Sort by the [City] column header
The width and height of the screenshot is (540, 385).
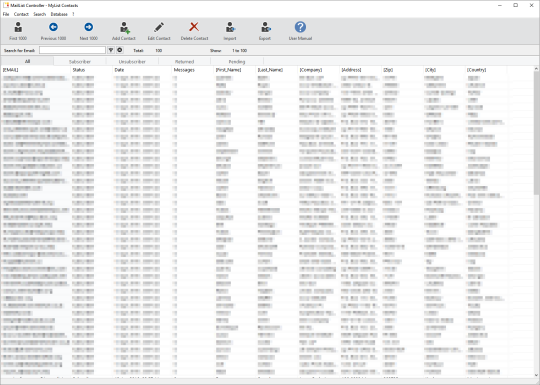pos(445,70)
